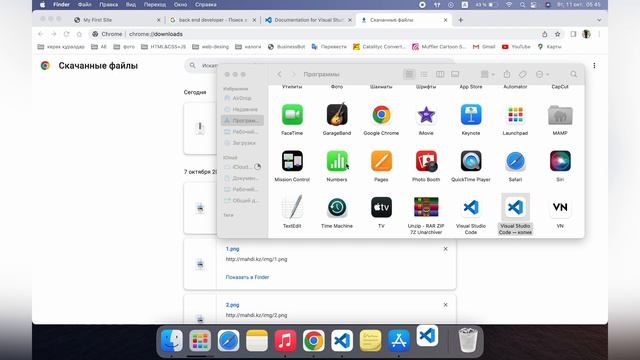Select MAMP folder icon
The height and width of the screenshot is (360, 640).
click(560, 116)
